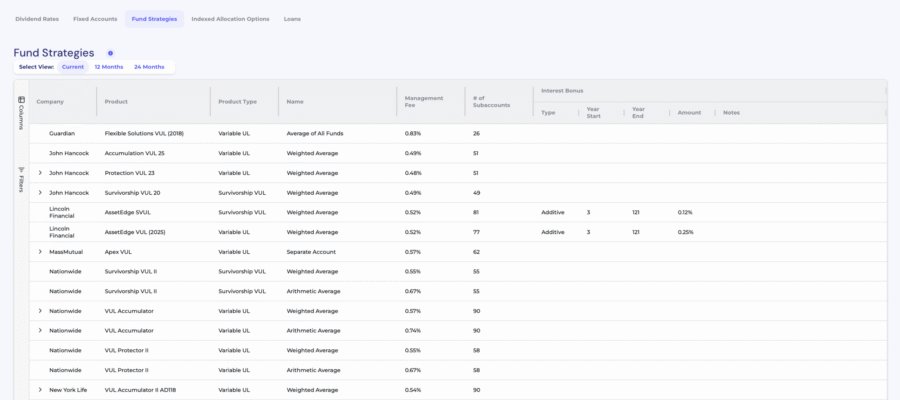Expand the New York Life VUL Accumulator row
900x400 pixels.
[40, 390]
